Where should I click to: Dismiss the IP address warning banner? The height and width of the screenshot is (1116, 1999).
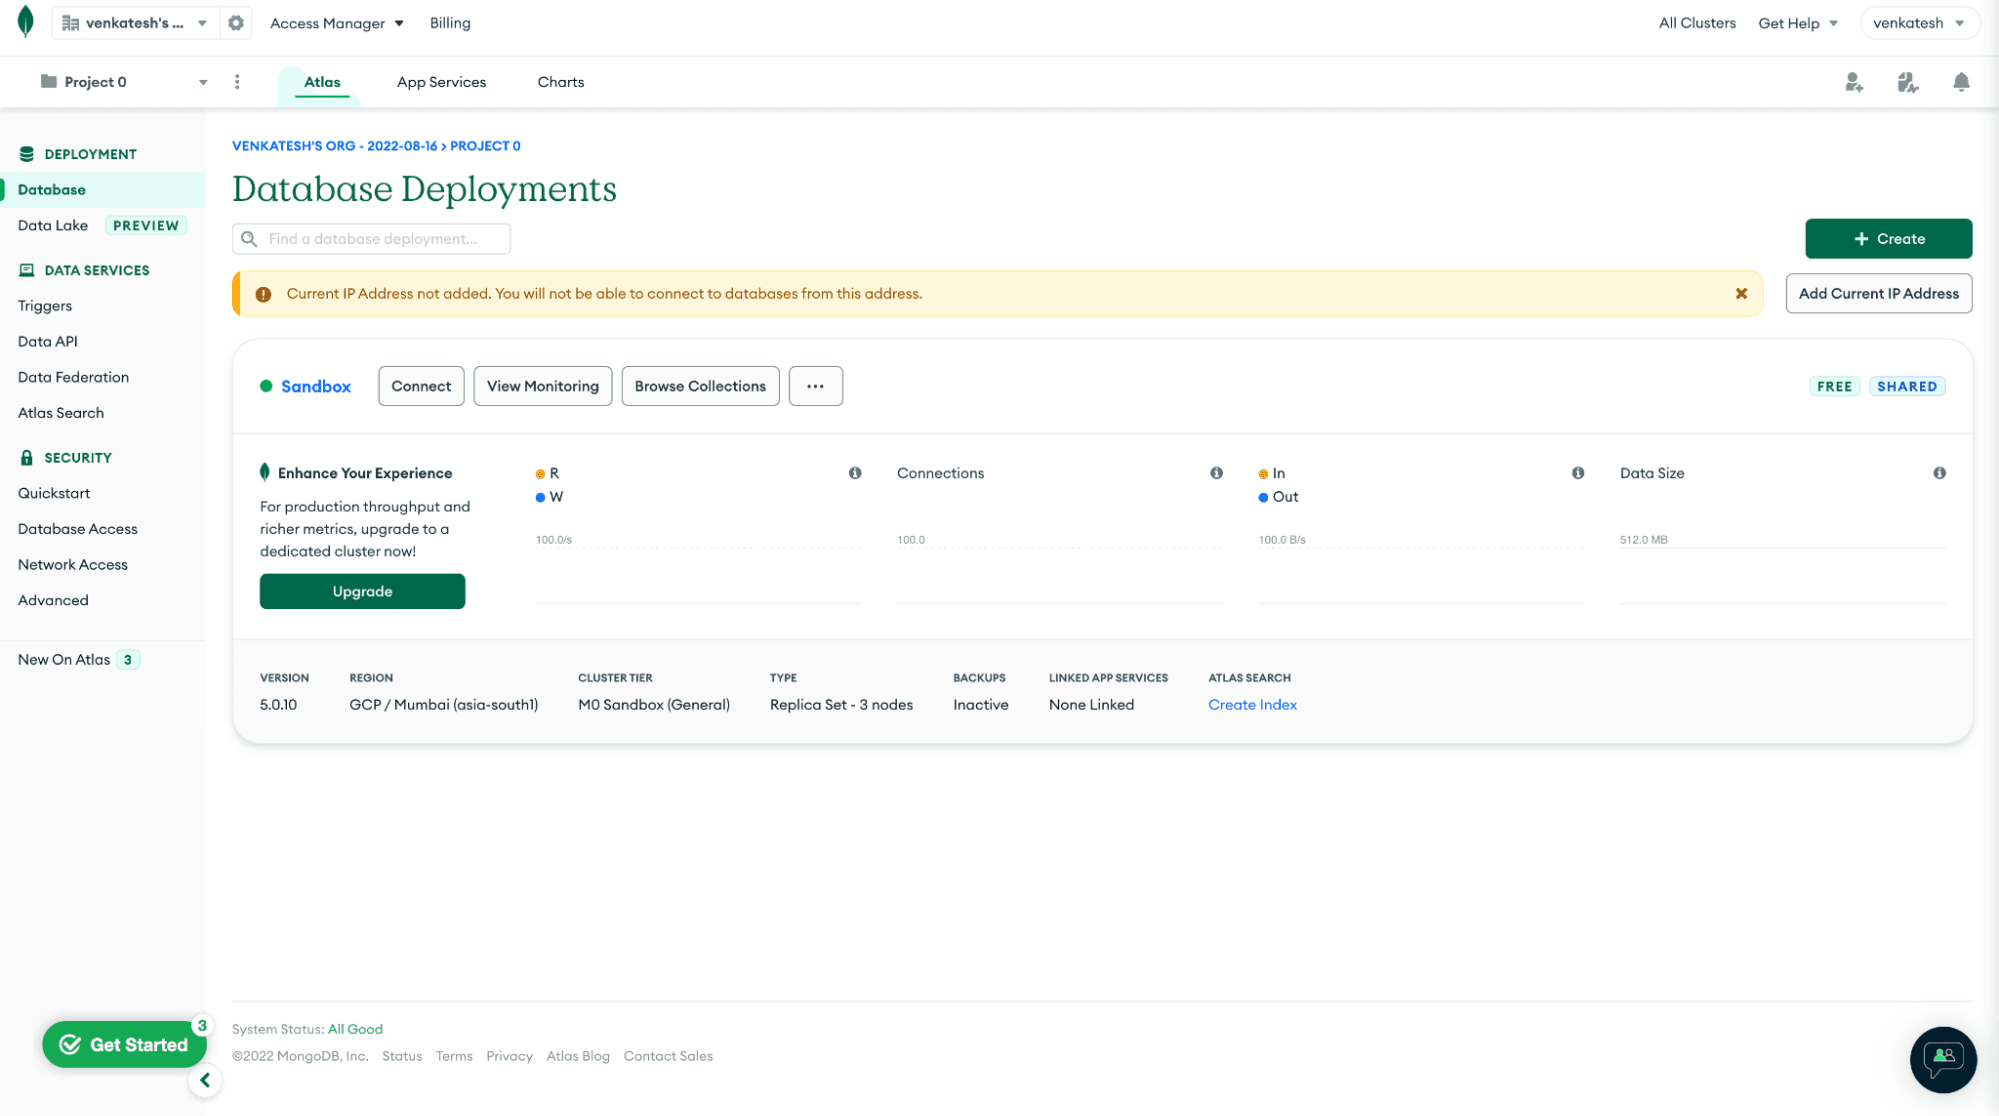1741,293
